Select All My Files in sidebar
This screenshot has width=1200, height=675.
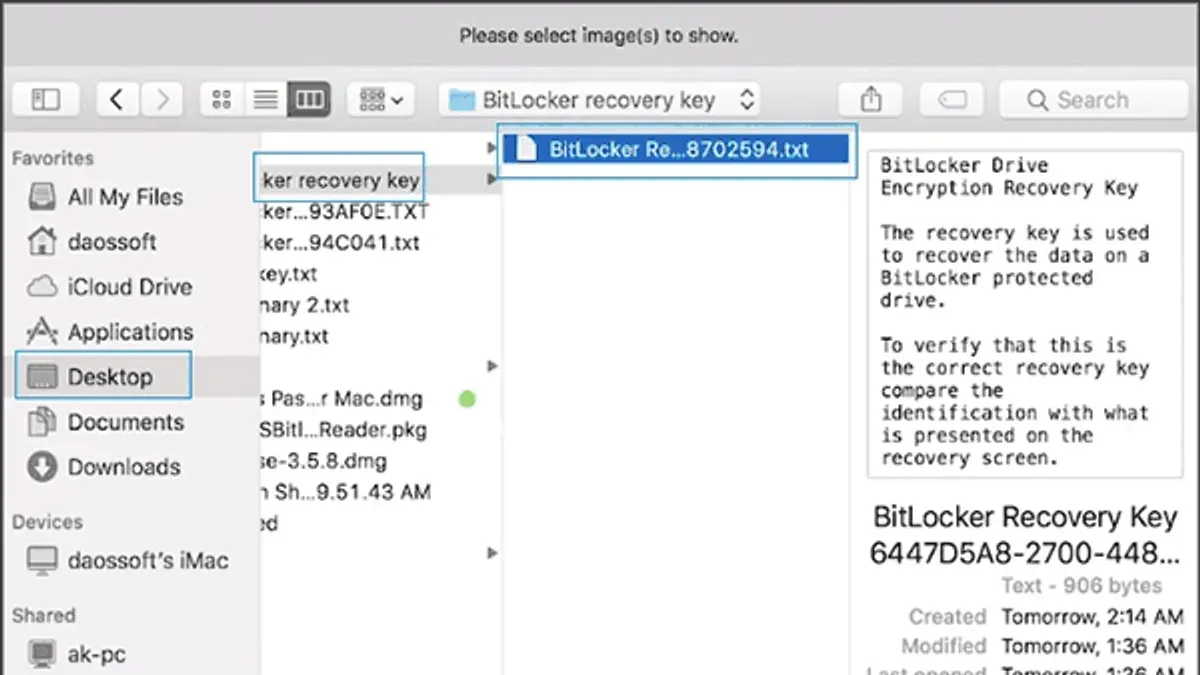(125, 197)
